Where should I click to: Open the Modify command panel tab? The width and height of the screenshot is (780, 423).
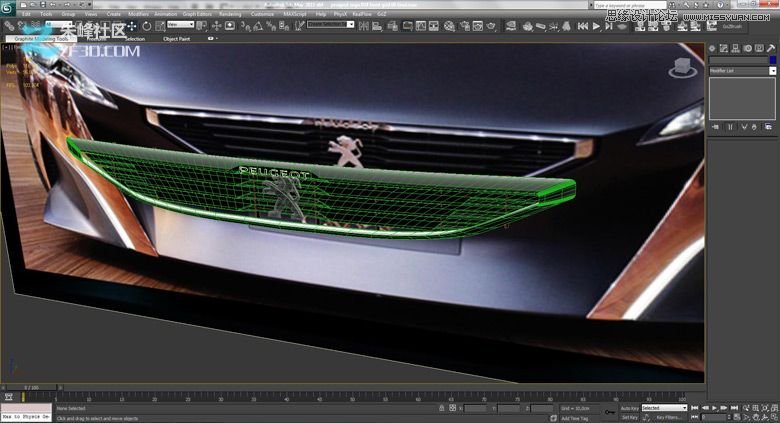click(x=724, y=48)
